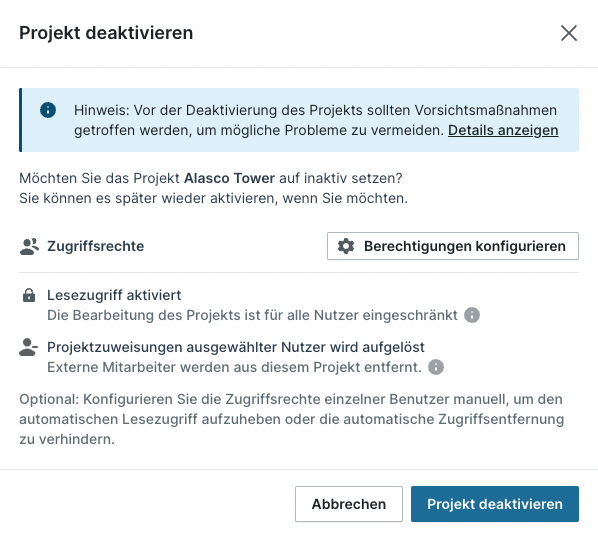Click the Zugriffsrechte section label
Screen dimensions: 598x537
[x=96, y=246]
